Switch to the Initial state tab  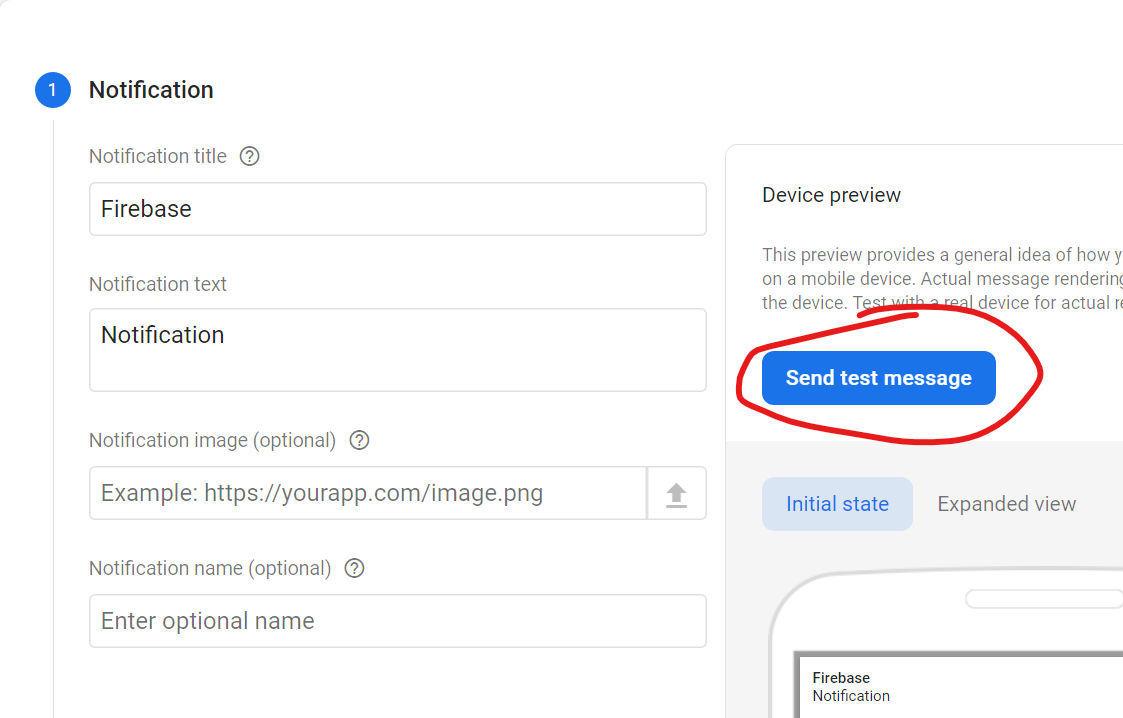click(837, 504)
